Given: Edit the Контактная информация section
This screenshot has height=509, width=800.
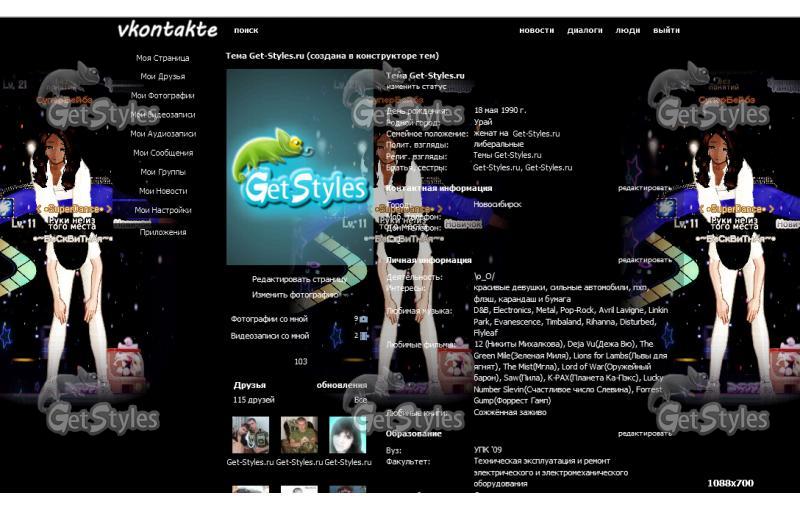Looking at the screenshot, I should tap(644, 187).
